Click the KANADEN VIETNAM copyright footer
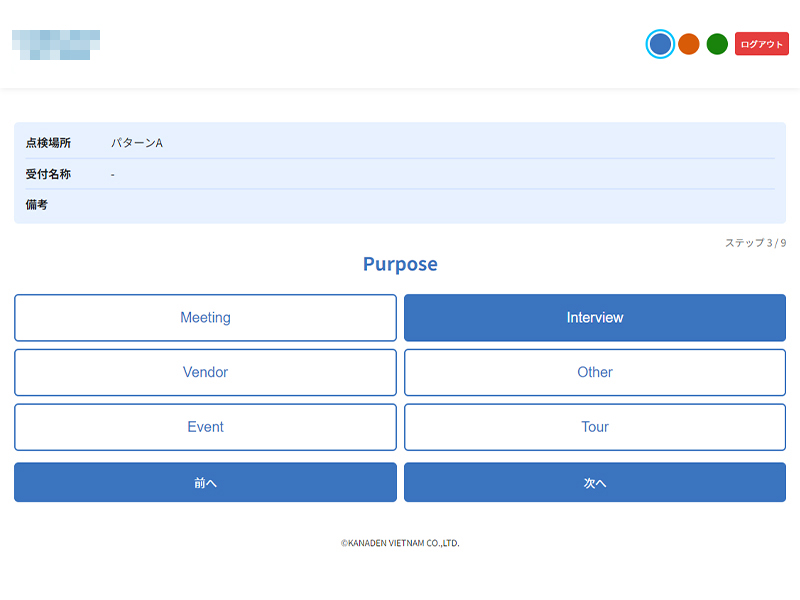The width and height of the screenshot is (800, 600). pos(400,544)
